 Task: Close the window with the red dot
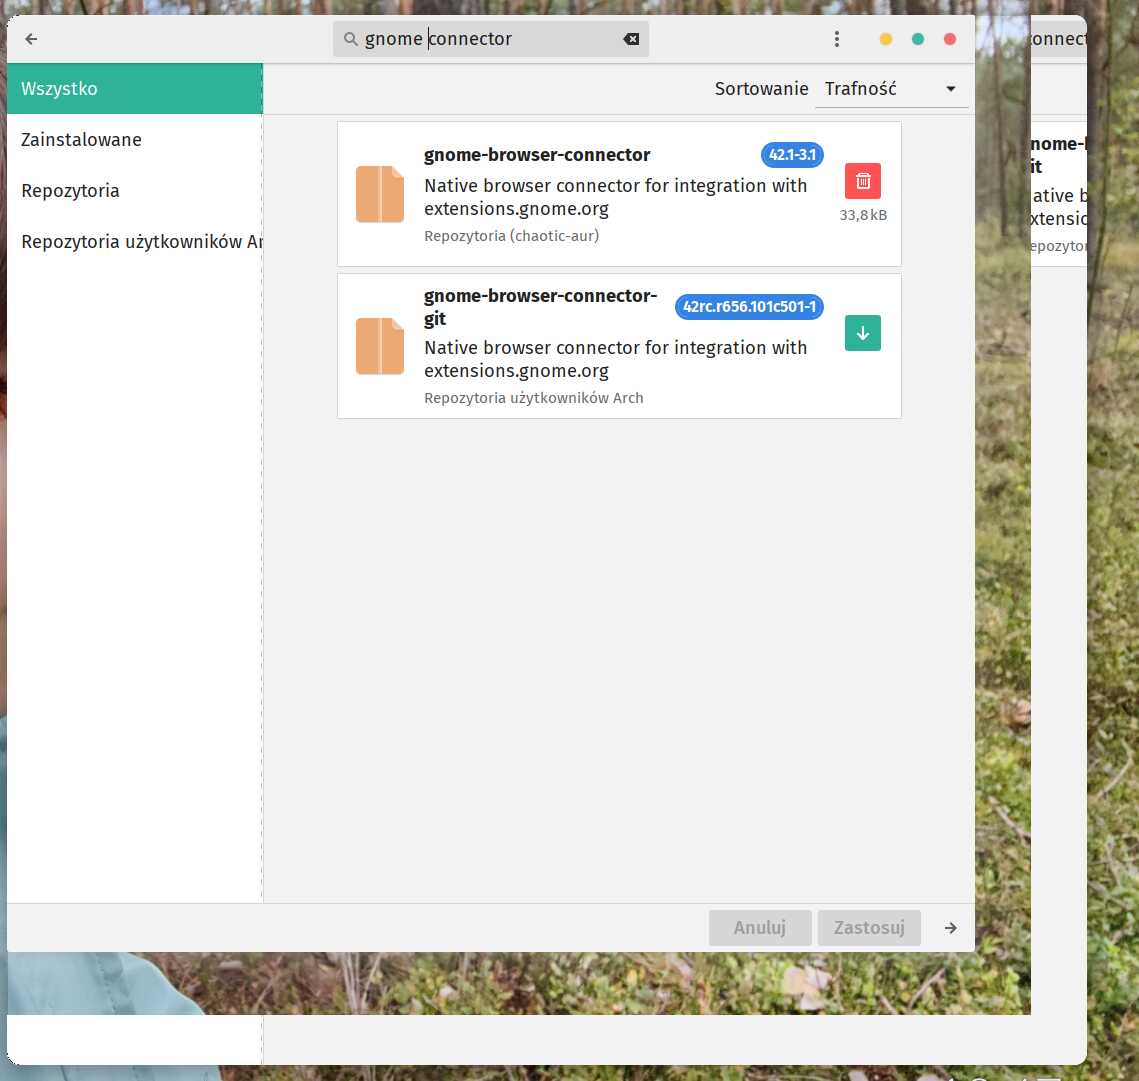949,39
